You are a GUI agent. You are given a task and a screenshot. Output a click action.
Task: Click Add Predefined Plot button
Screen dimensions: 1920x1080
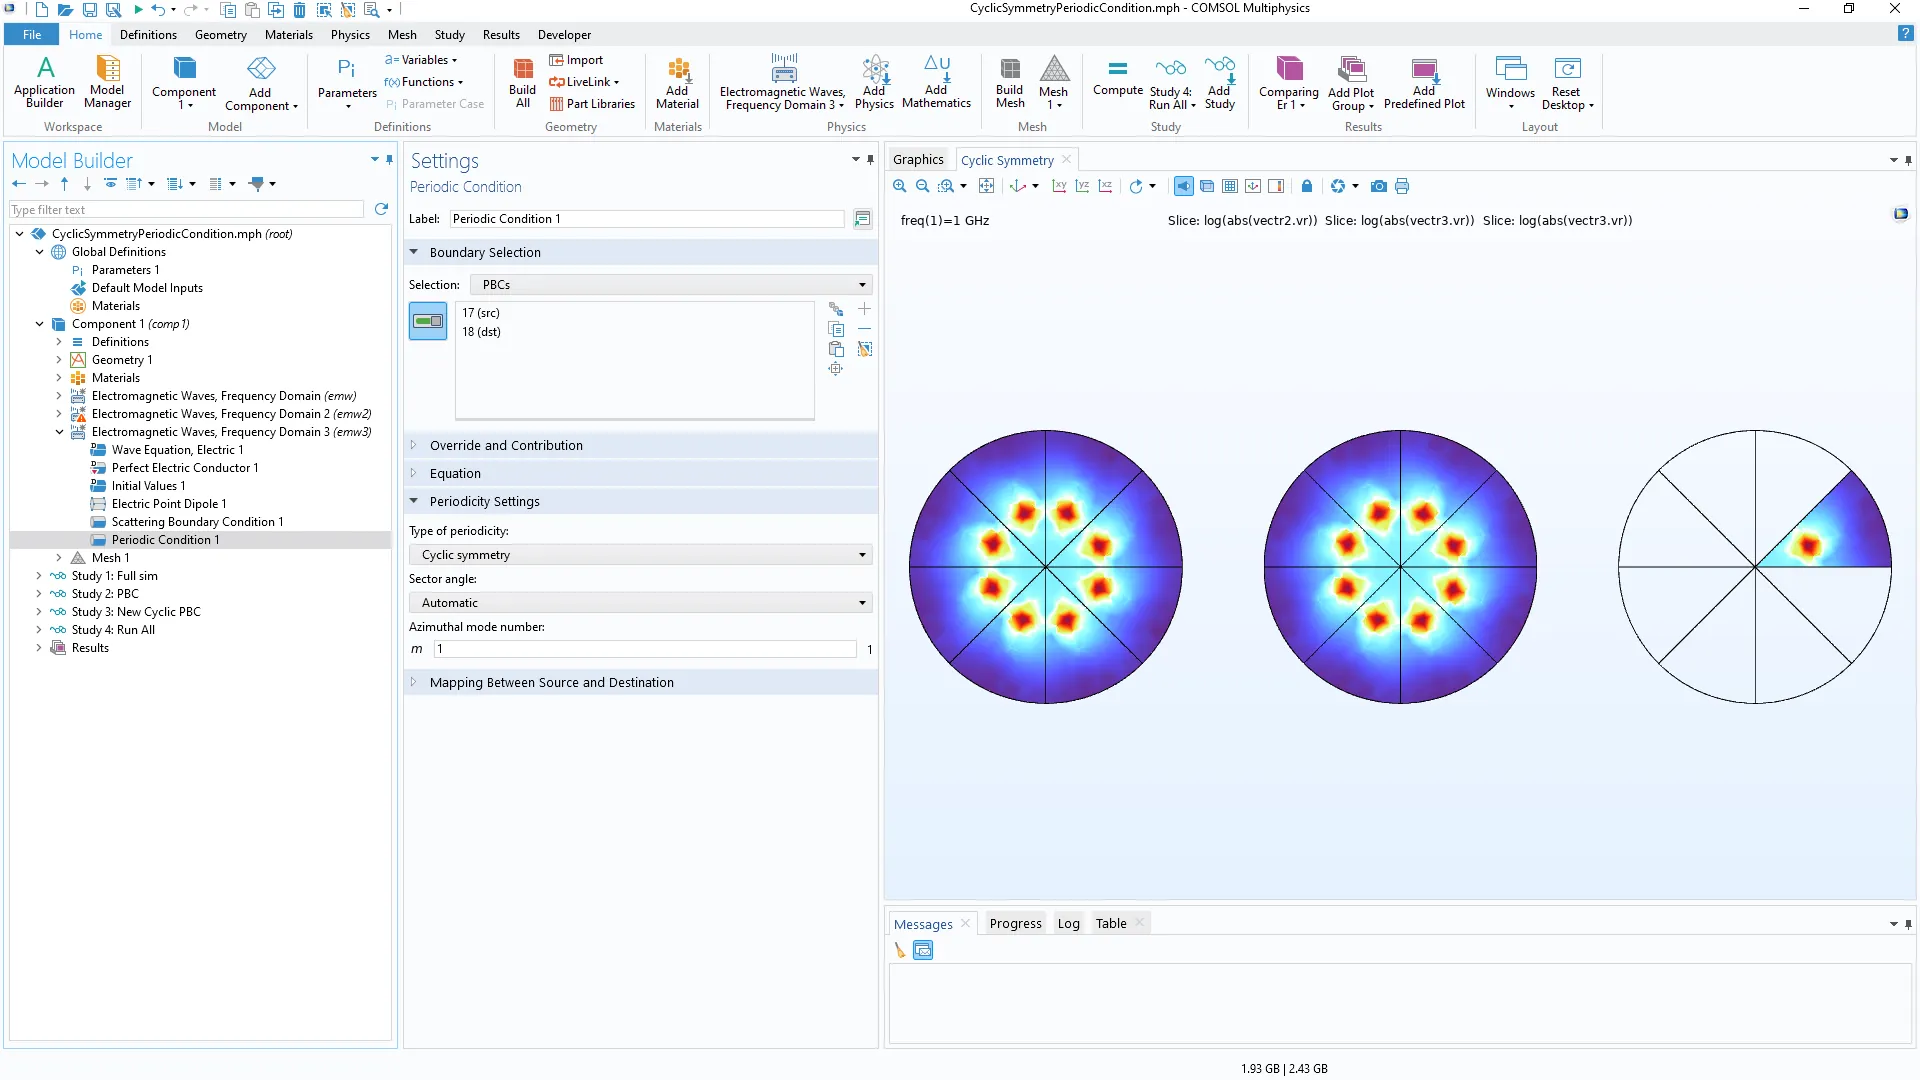click(1424, 84)
